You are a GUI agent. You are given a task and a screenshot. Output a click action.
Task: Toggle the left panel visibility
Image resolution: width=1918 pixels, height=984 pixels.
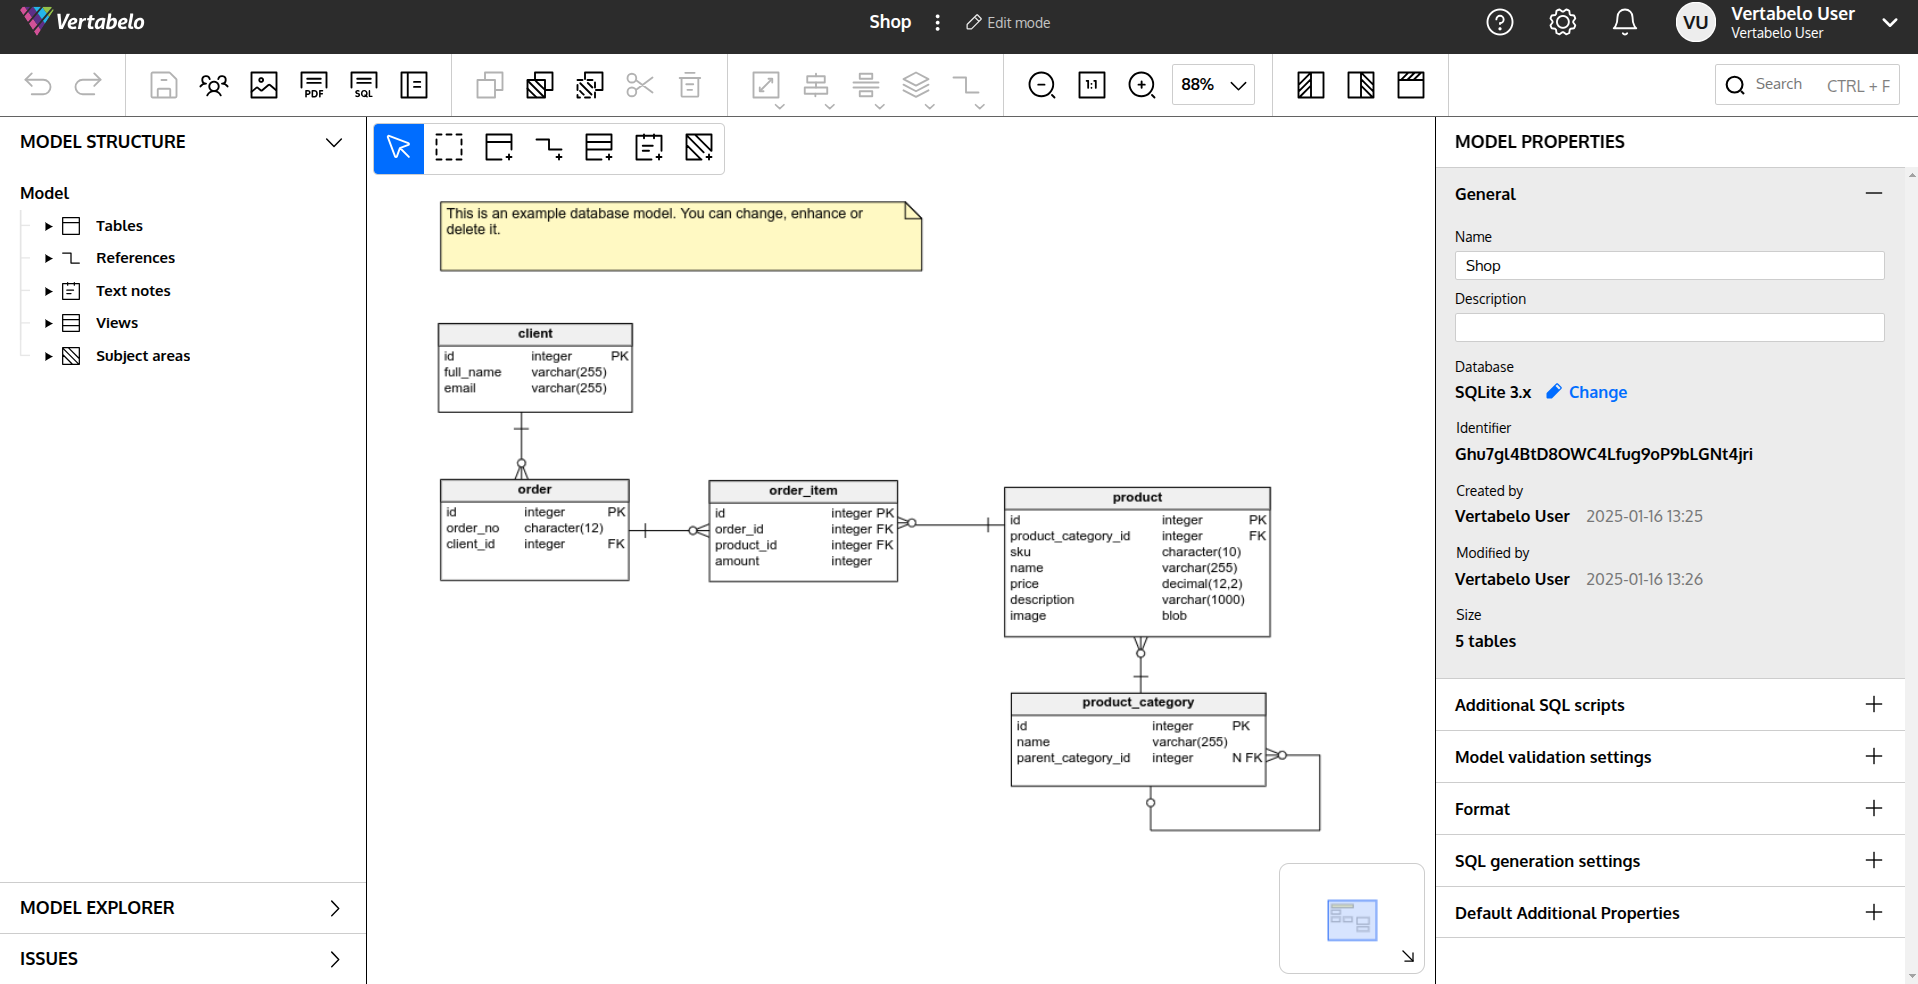[x=1310, y=85]
